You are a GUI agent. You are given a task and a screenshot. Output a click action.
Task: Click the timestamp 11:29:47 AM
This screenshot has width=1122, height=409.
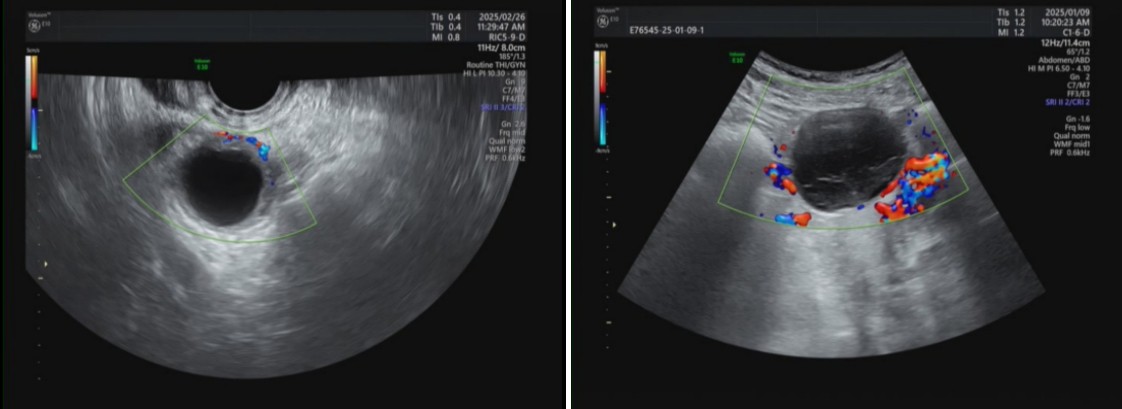coord(502,27)
